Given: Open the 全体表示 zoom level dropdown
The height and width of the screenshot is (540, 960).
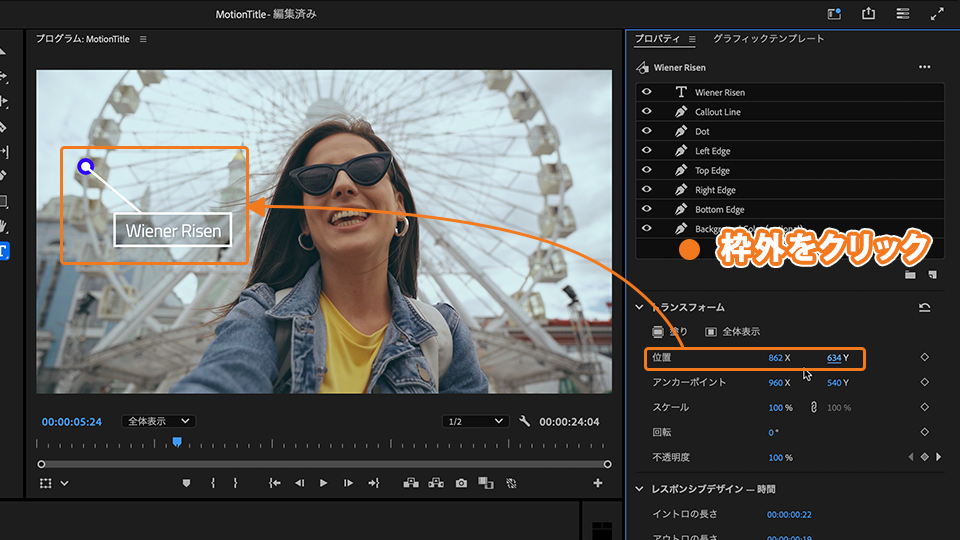Looking at the screenshot, I should coord(158,421).
